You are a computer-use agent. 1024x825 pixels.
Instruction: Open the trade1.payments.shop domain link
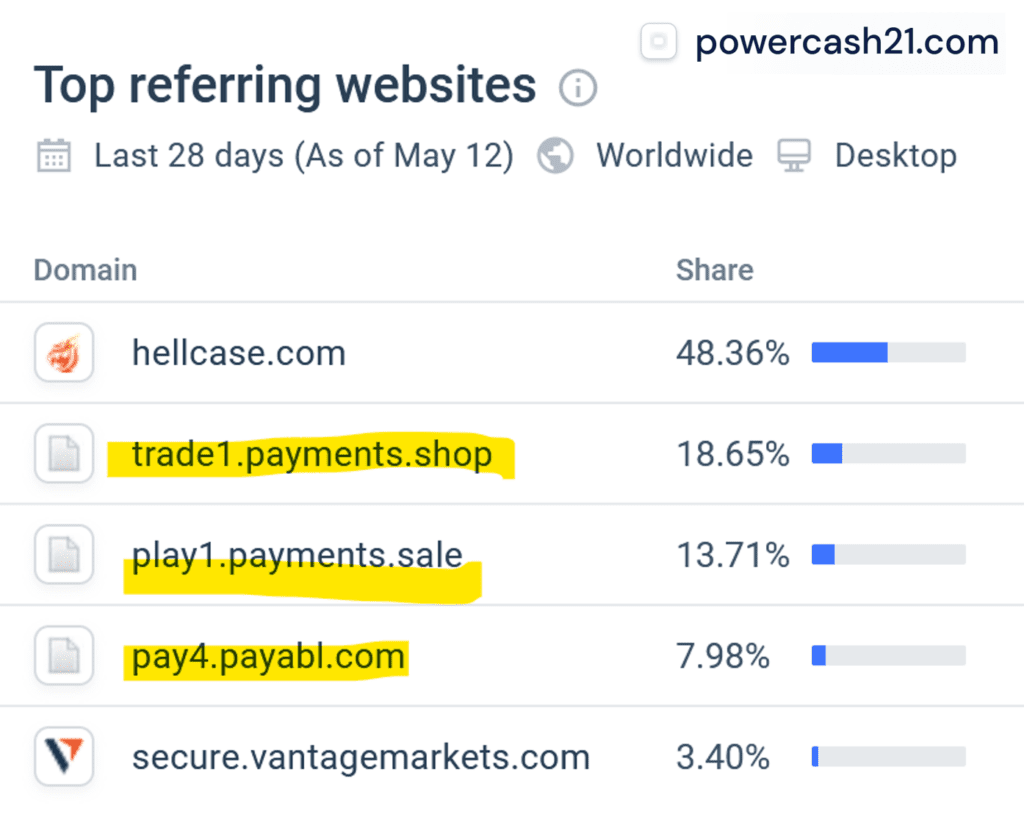coord(312,455)
